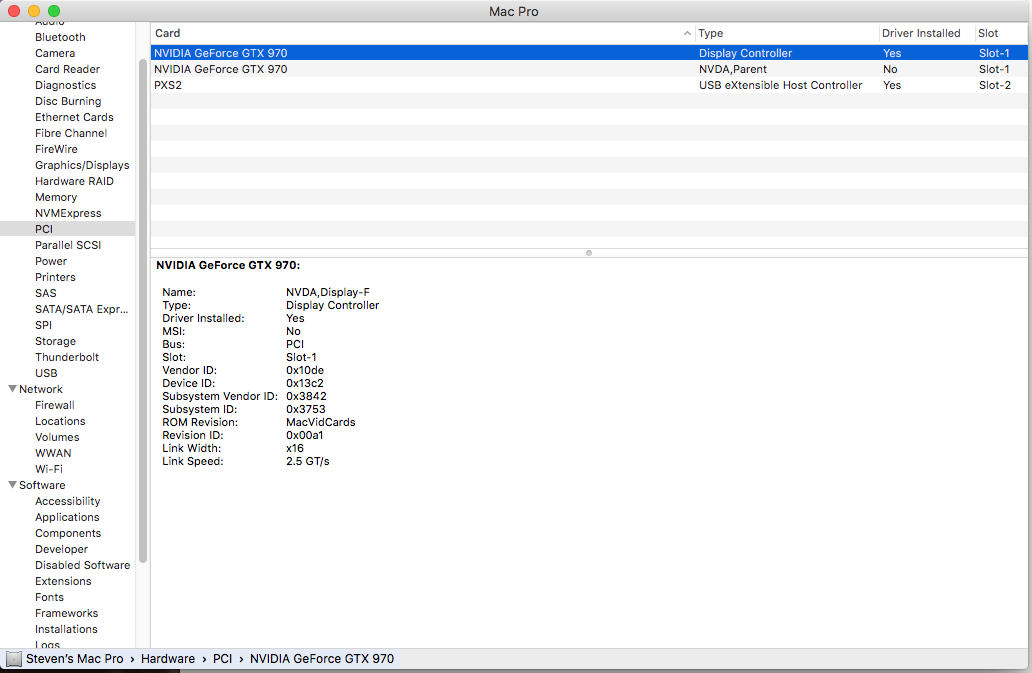Open Accessibility under Software
1032x673 pixels.
click(67, 501)
